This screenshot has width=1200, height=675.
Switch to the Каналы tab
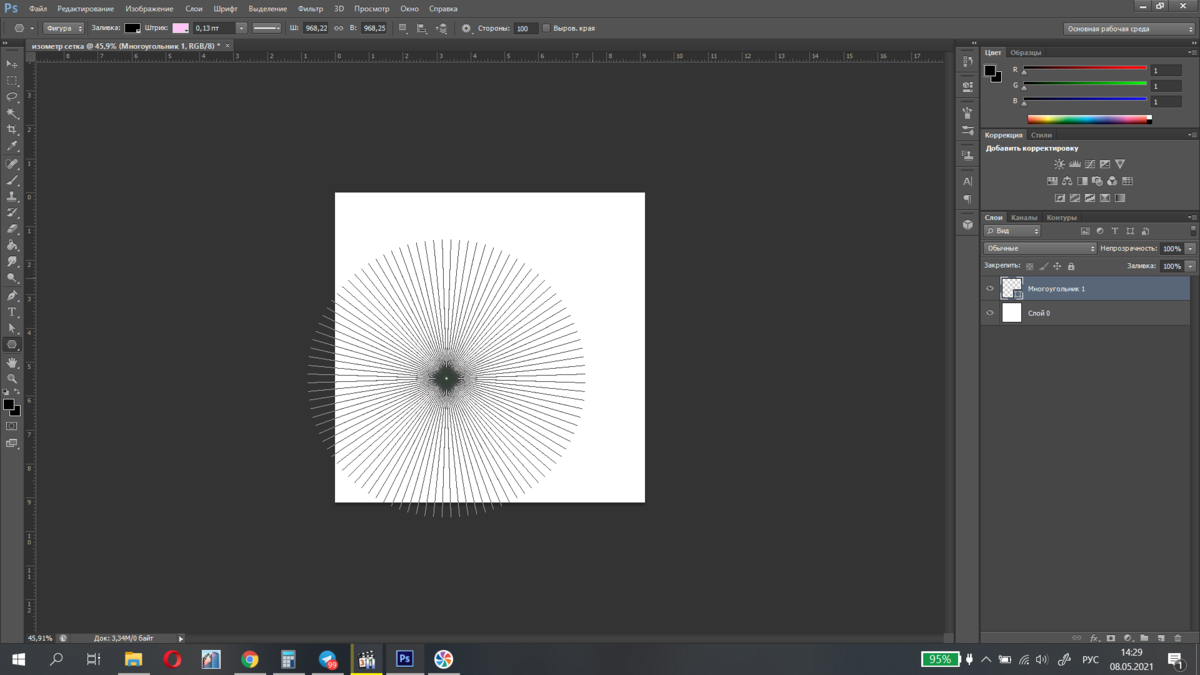(x=1024, y=217)
